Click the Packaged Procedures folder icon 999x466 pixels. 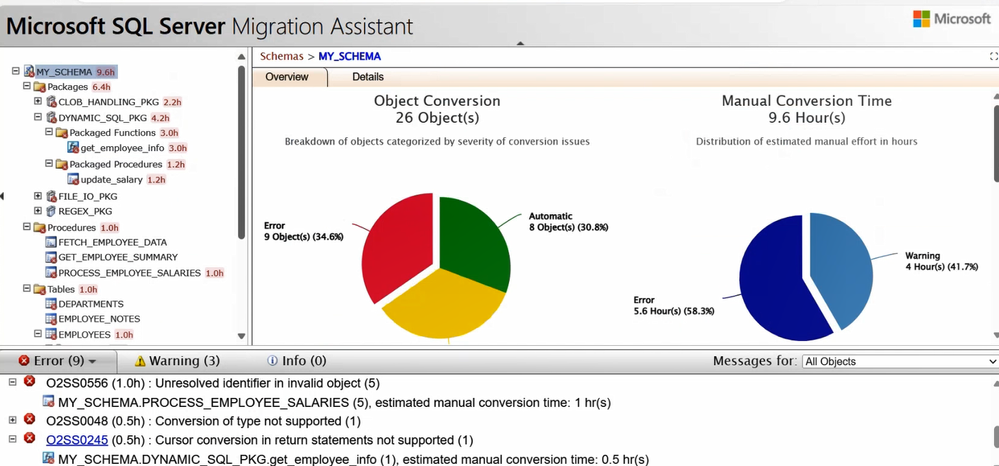point(62,164)
